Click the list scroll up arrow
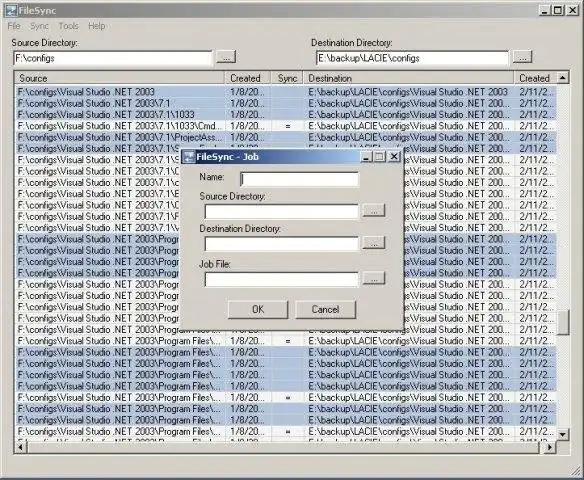The width and height of the screenshot is (584, 480). pyautogui.click(x=563, y=78)
